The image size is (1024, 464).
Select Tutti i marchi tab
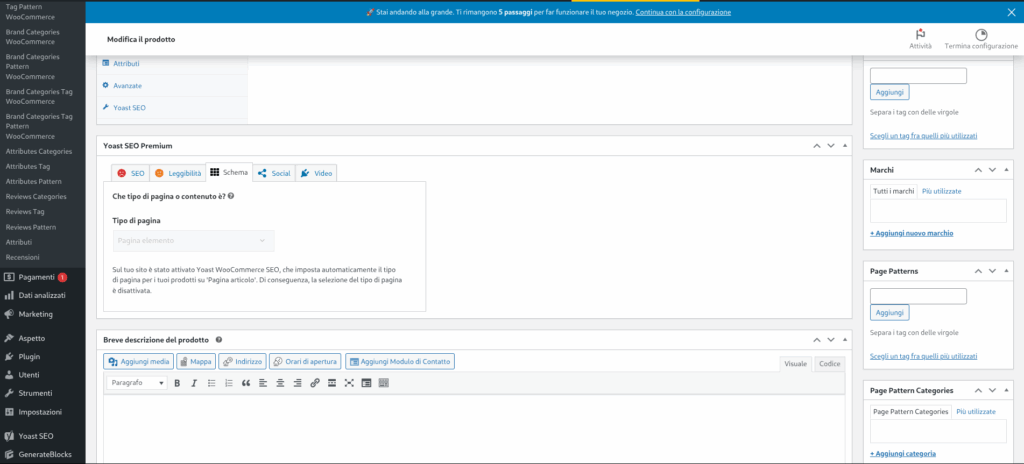pos(893,191)
